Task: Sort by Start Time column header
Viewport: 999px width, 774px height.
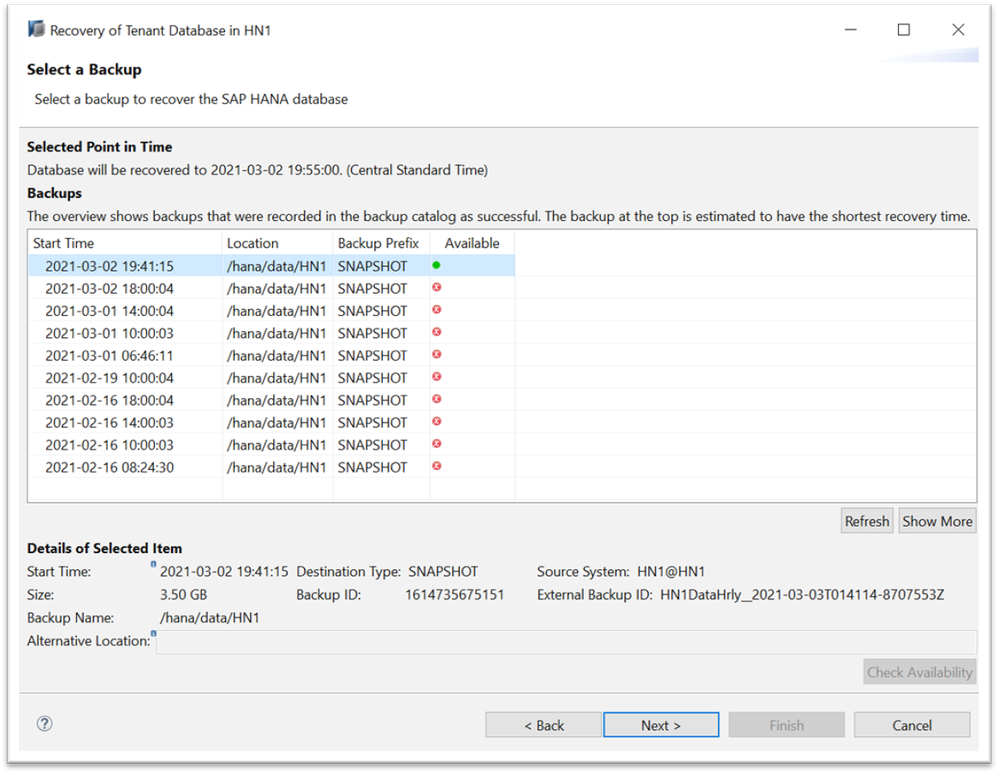Action: tap(125, 243)
